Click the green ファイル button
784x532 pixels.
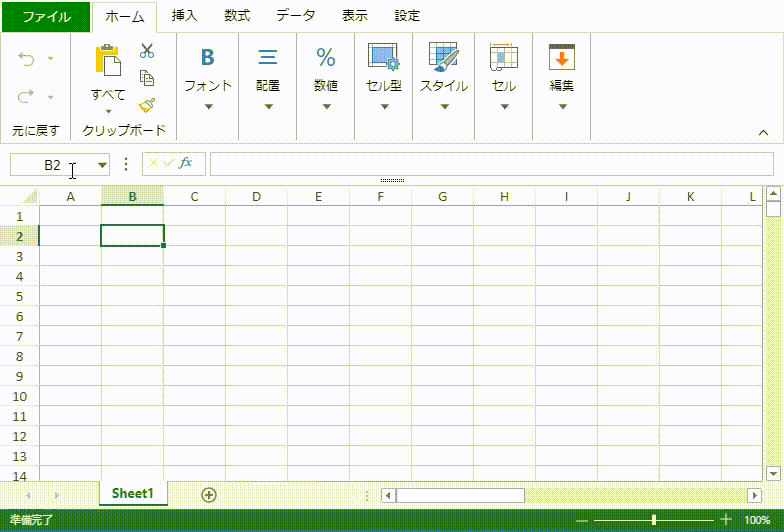tap(46, 16)
